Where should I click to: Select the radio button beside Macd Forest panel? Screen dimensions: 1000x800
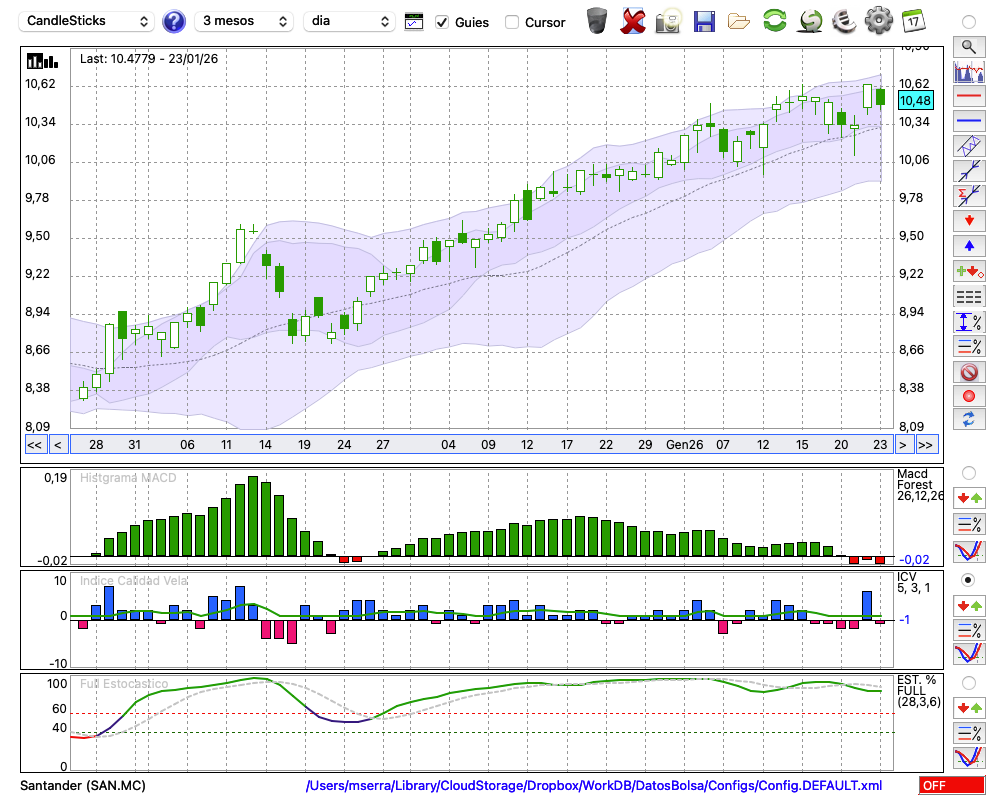[968, 472]
